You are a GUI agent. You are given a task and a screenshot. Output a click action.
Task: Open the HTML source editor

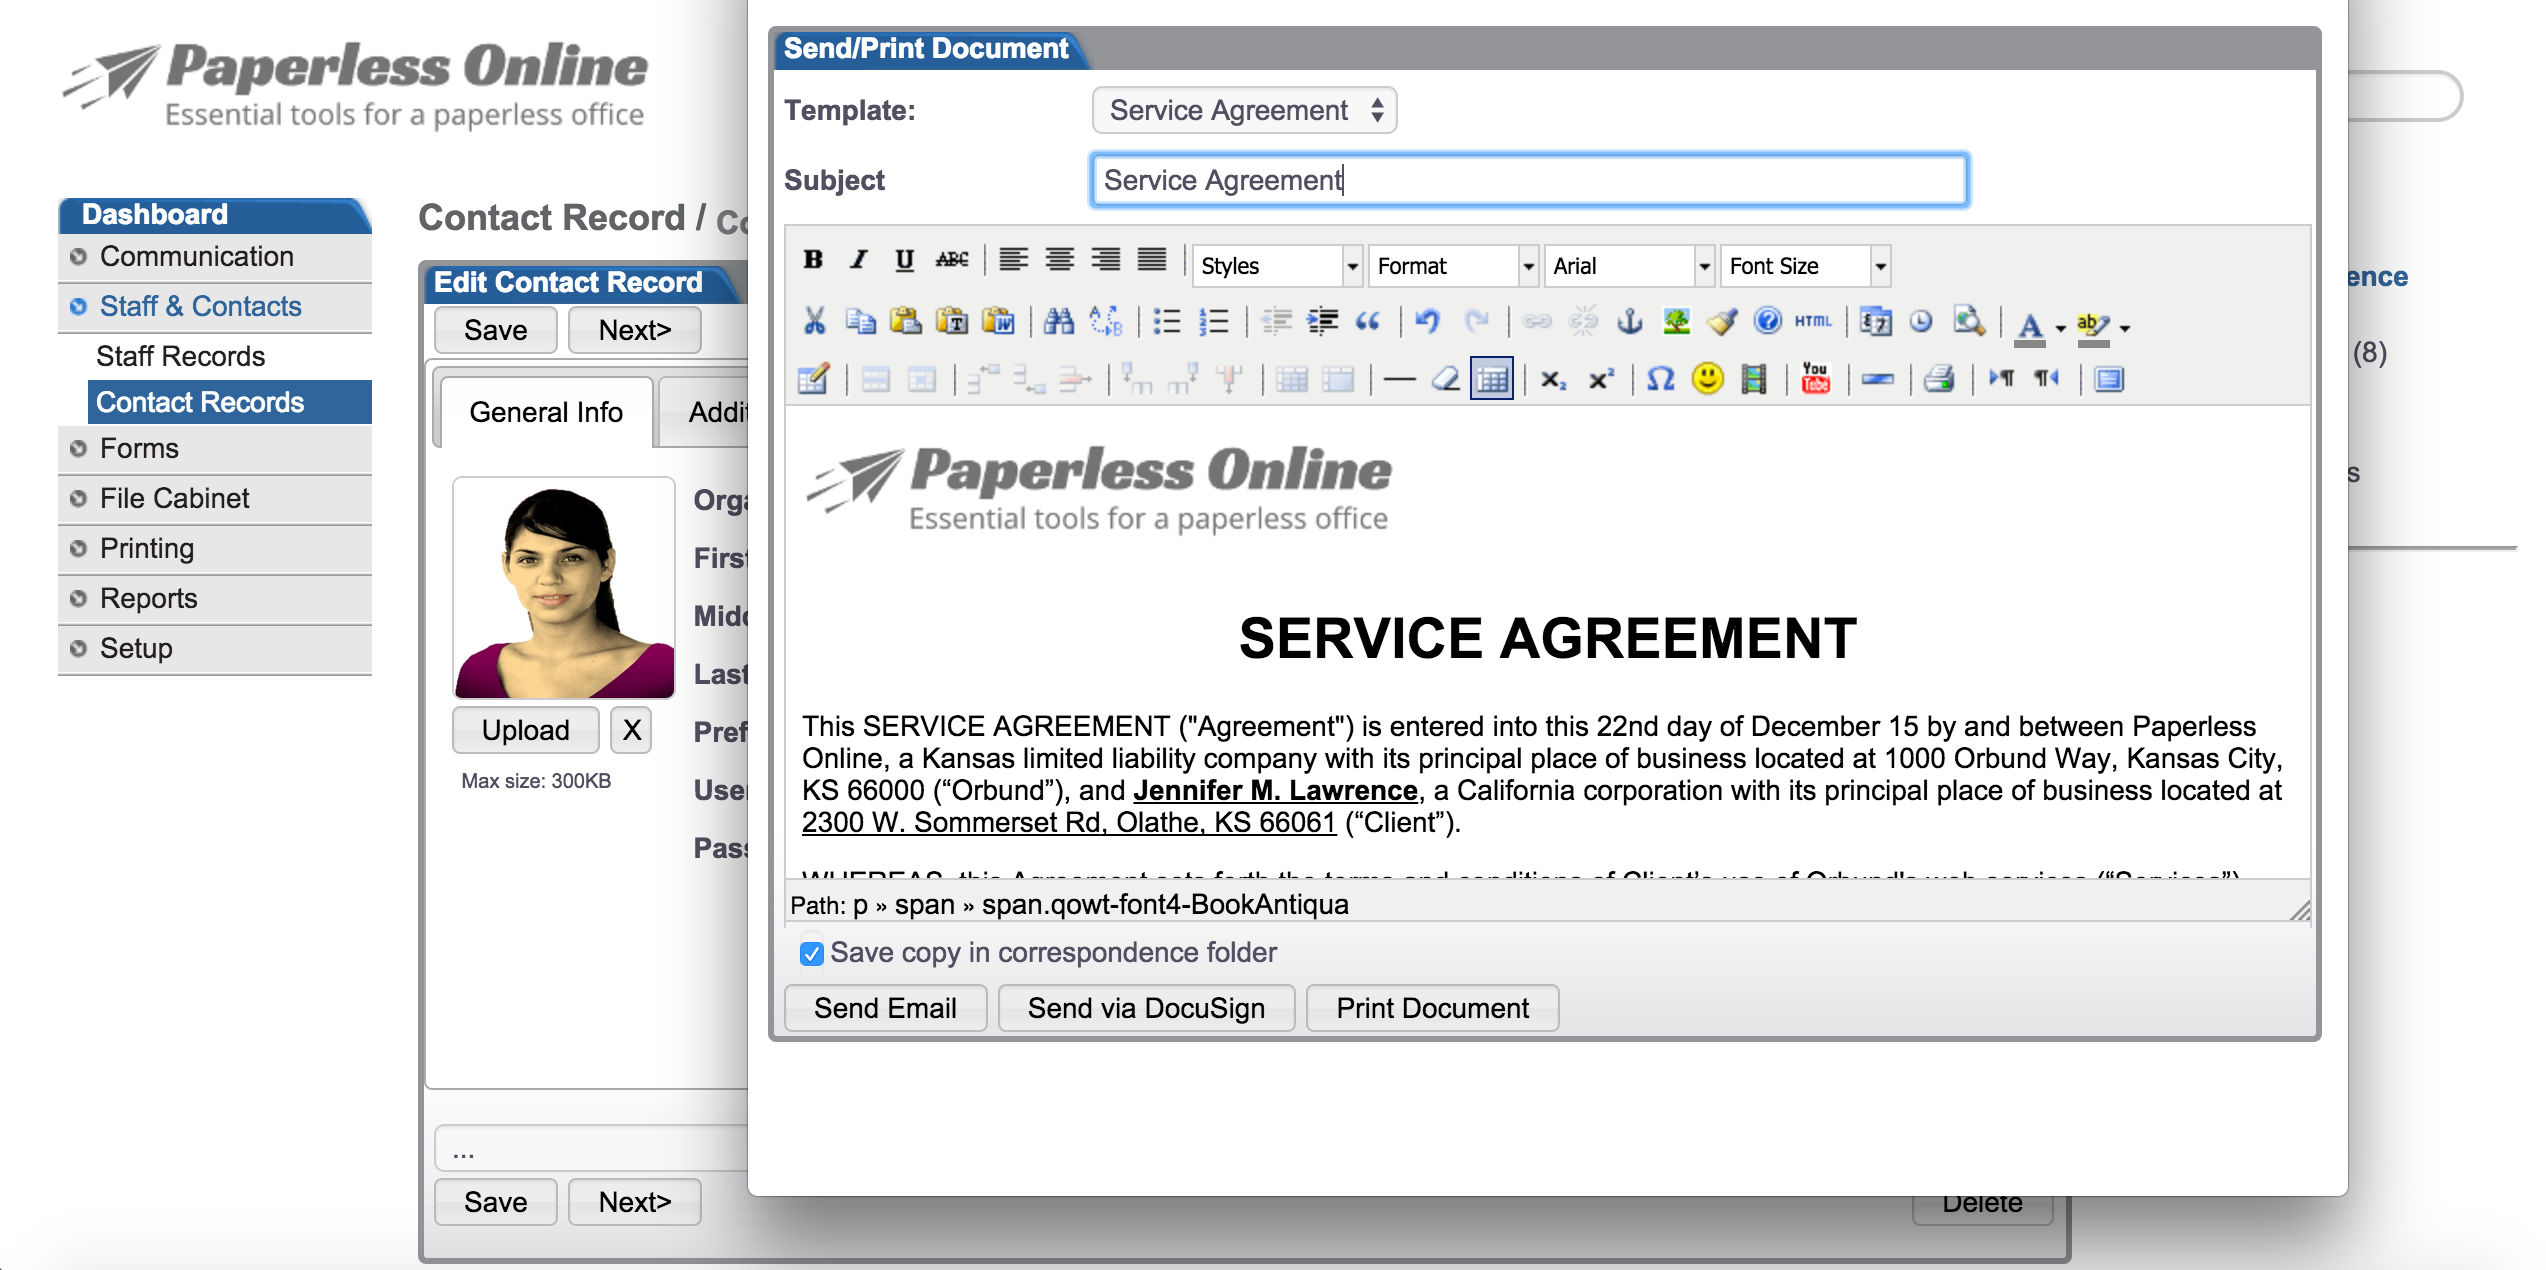(1812, 321)
